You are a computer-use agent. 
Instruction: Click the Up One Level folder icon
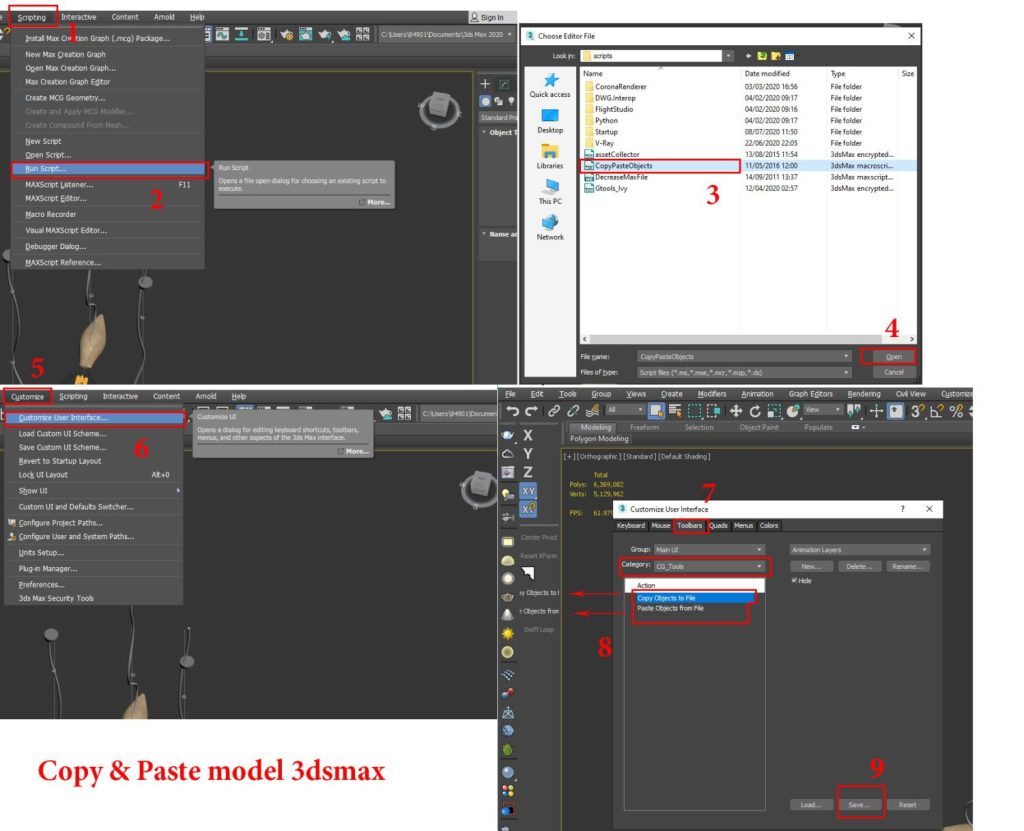pos(761,56)
